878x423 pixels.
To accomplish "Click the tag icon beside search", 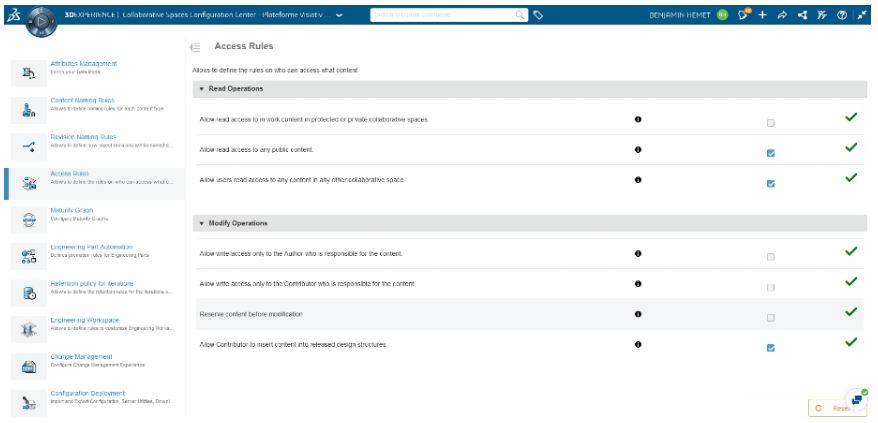I will pyautogui.click(x=538, y=15).
